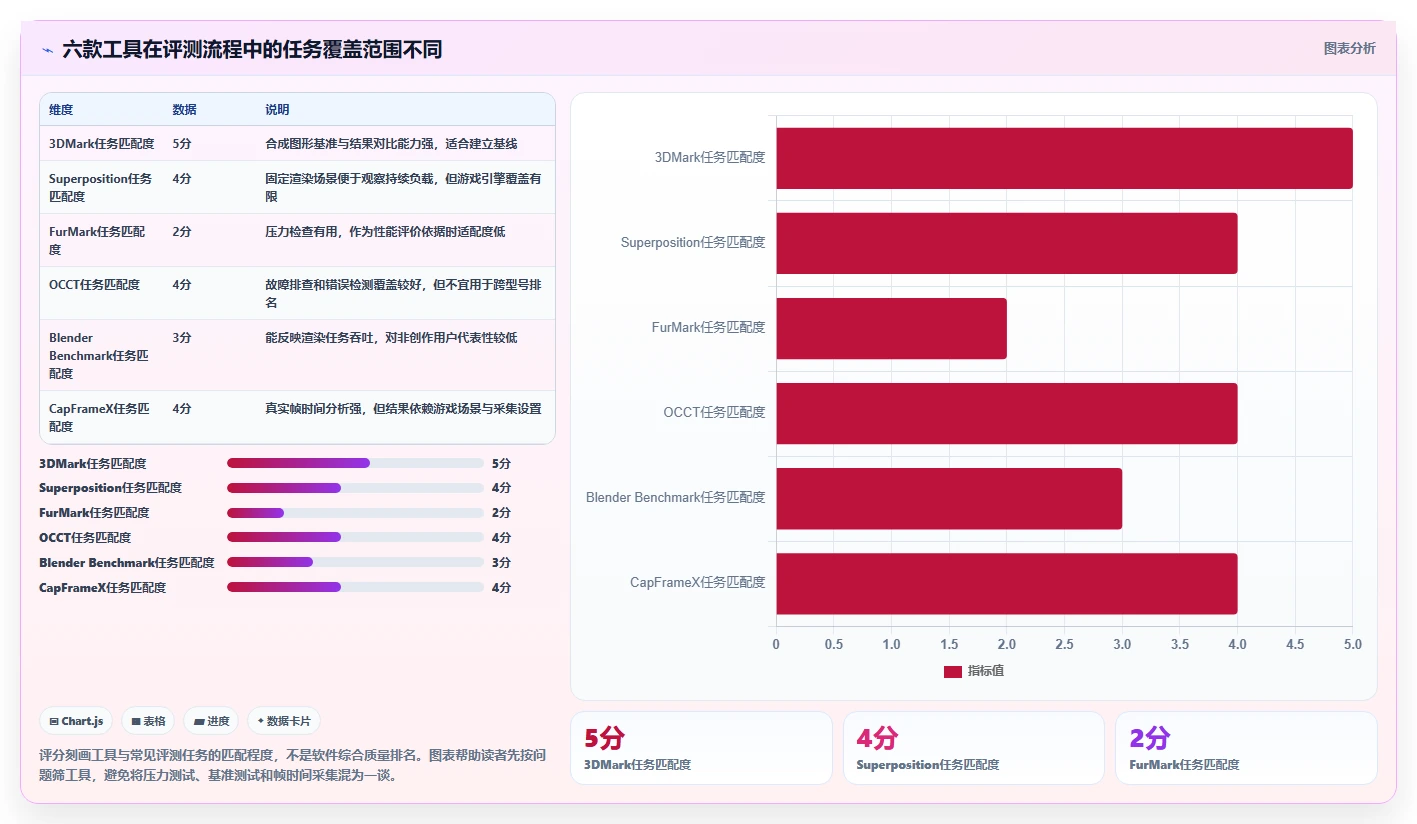
Task: Click the CapFrameX progress bar
Action: coord(355,587)
